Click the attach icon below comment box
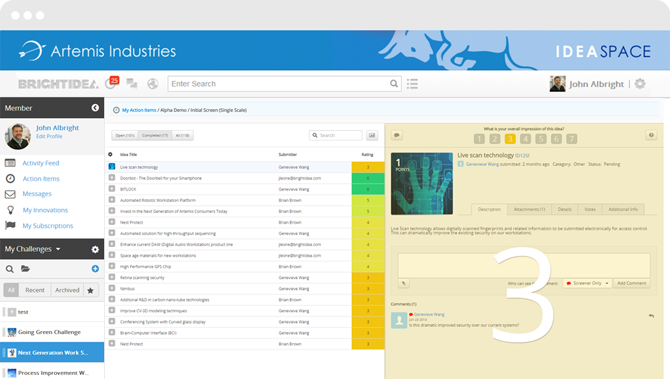Viewport: 670px width, 379px height. coord(403,283)
